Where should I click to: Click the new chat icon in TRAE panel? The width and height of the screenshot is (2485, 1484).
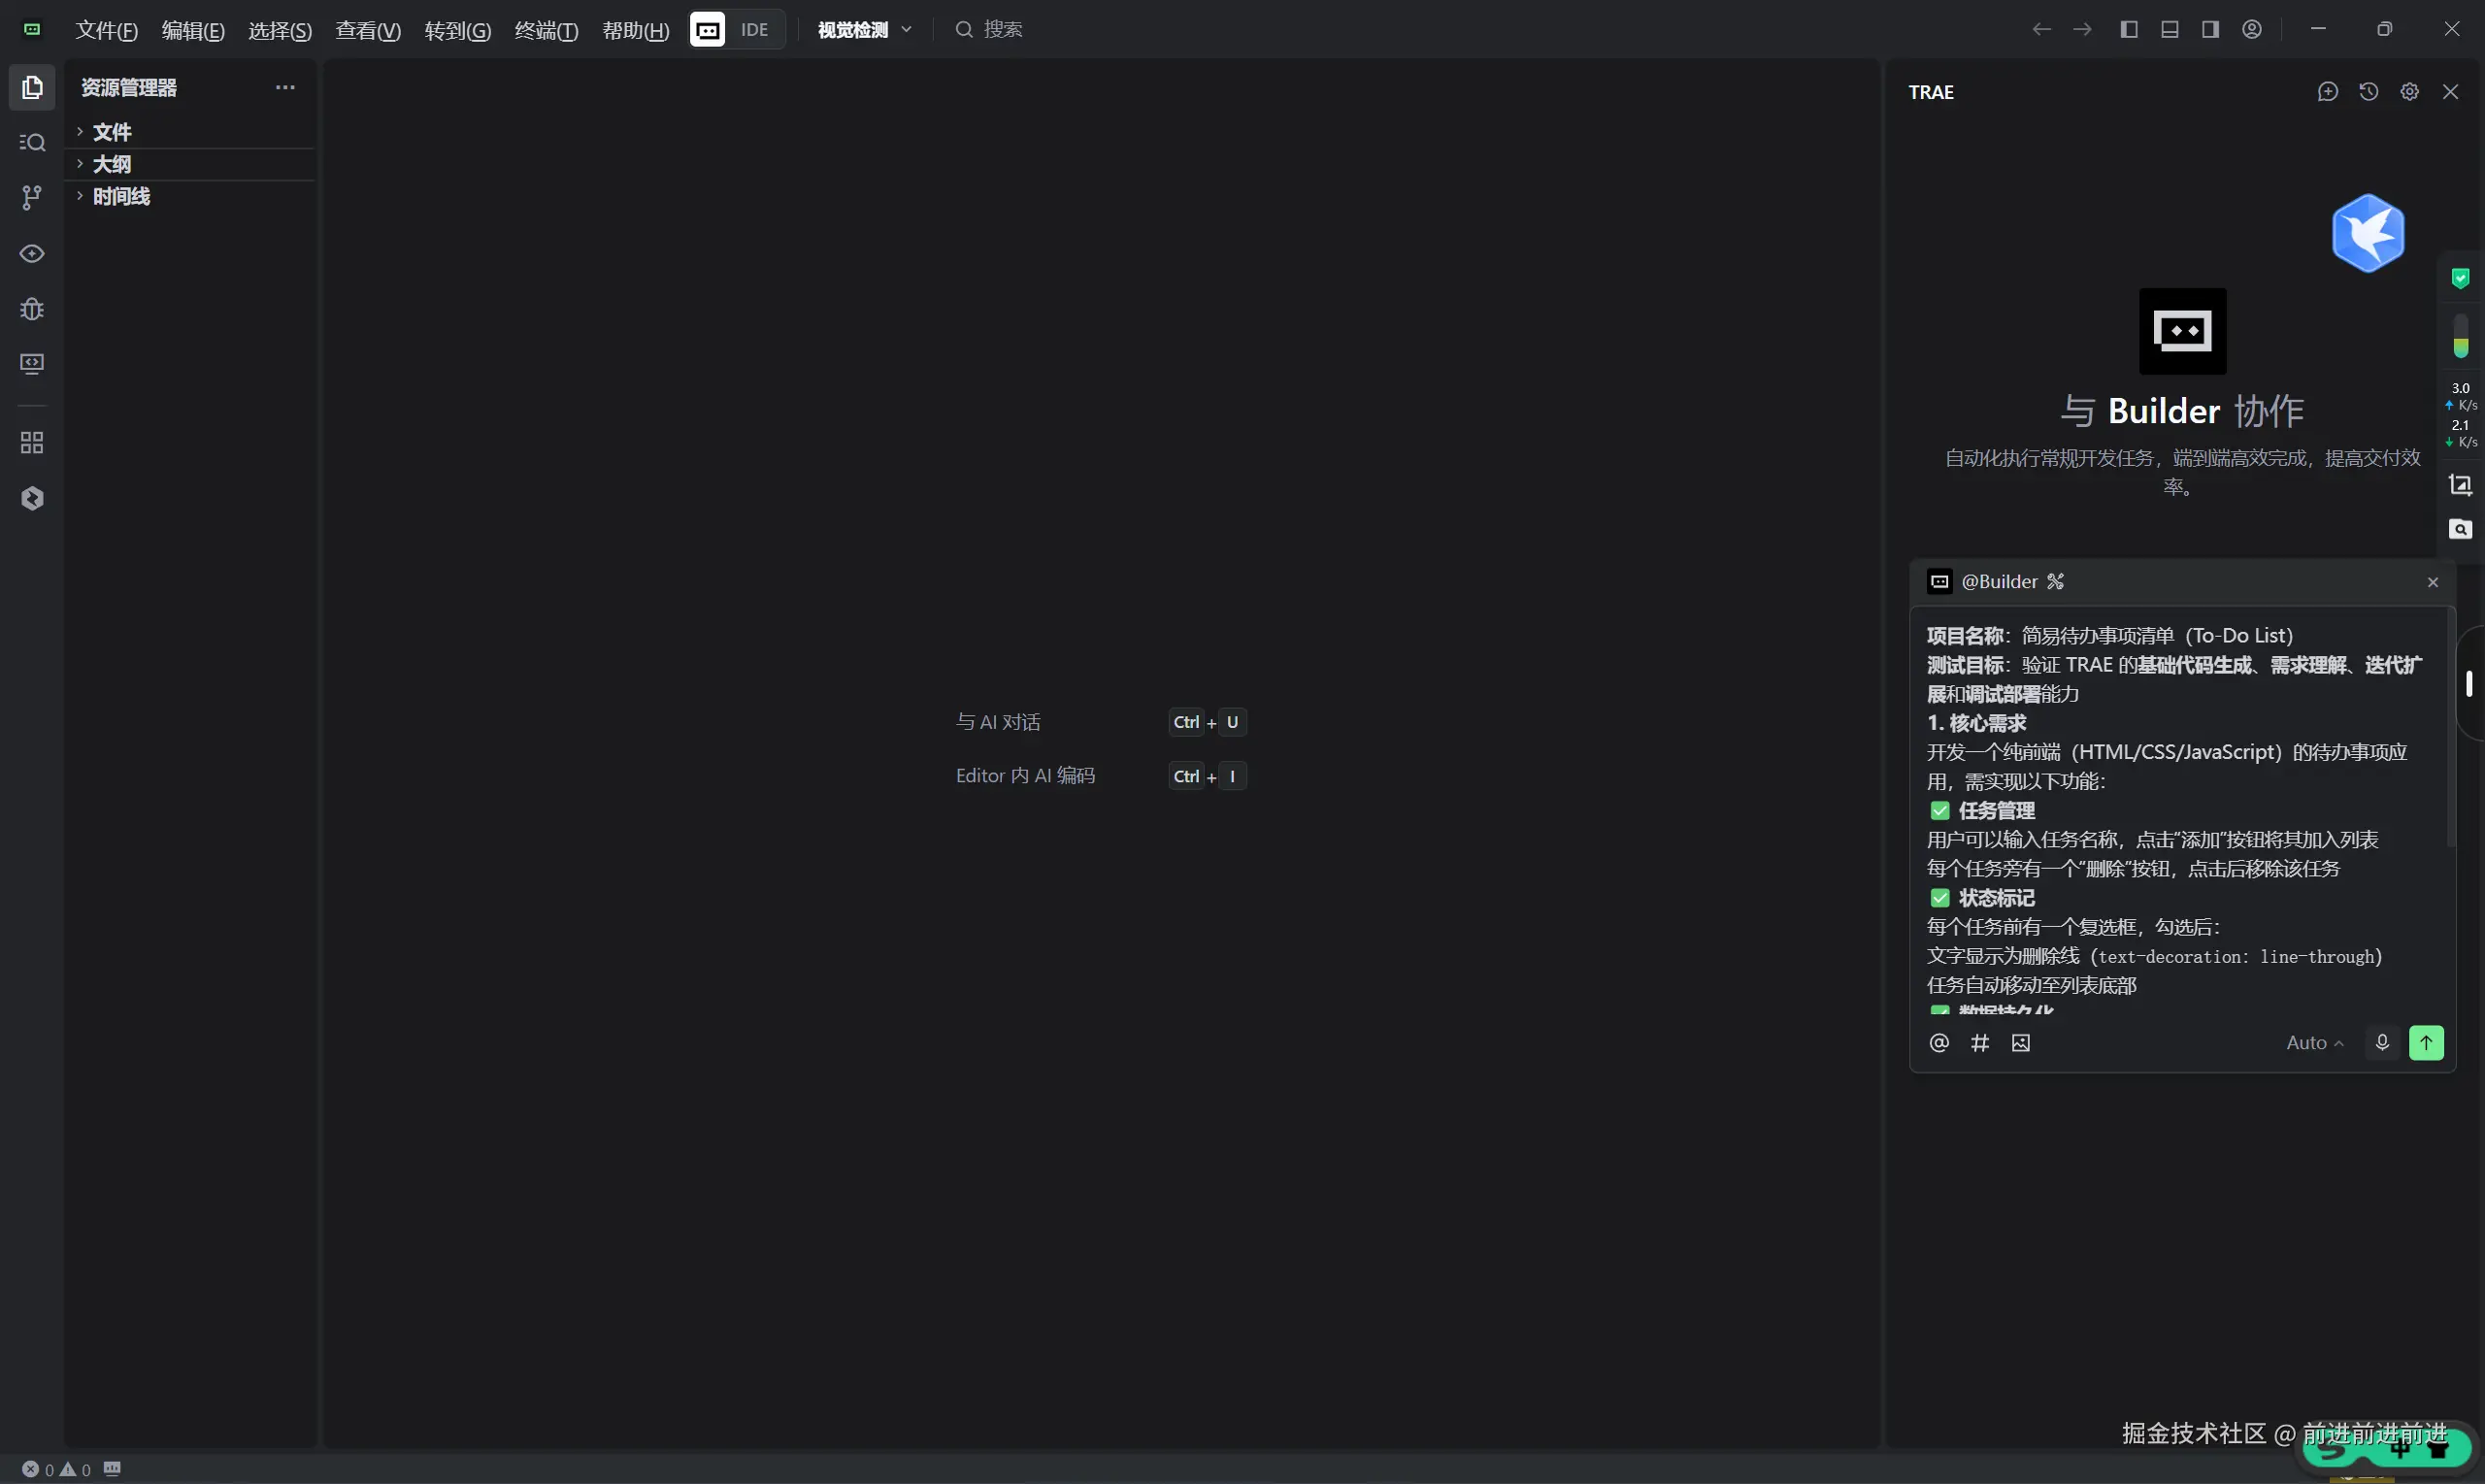pos(2327,92)
